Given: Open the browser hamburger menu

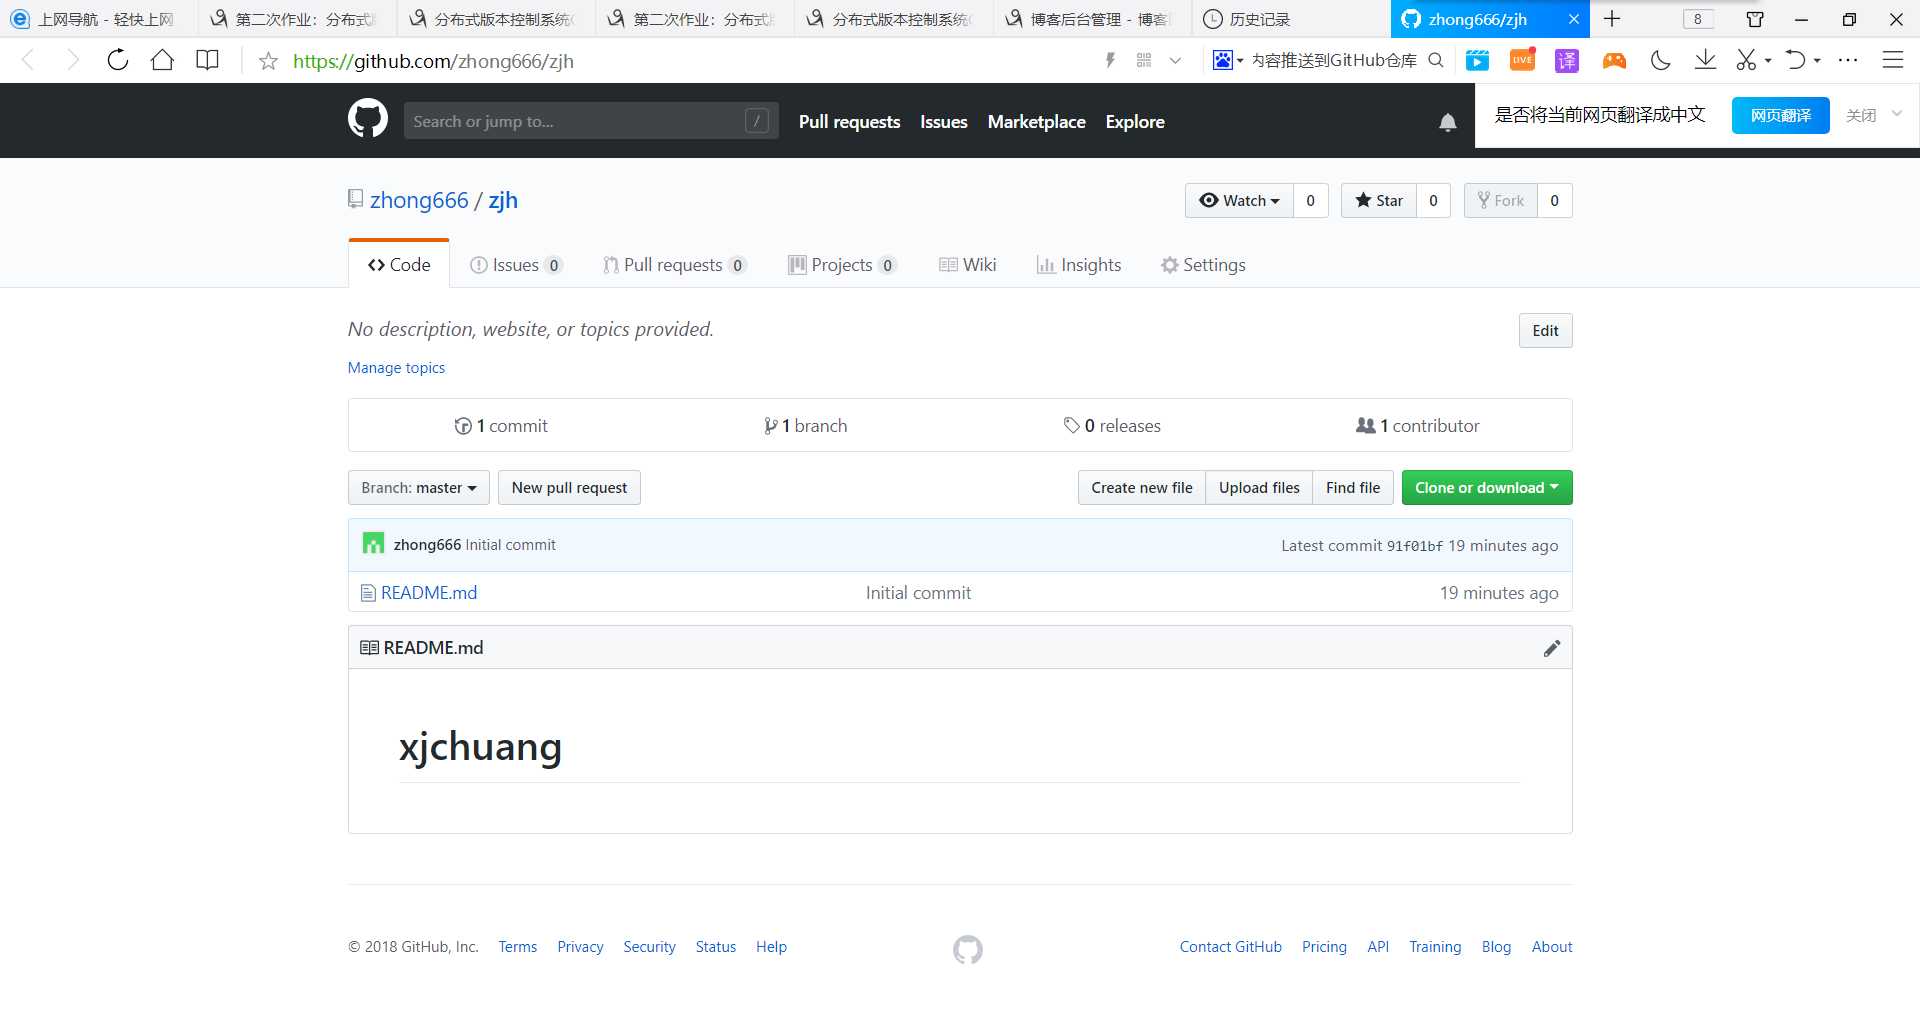Looking at the screenshot, I should tap(1892, 60).
